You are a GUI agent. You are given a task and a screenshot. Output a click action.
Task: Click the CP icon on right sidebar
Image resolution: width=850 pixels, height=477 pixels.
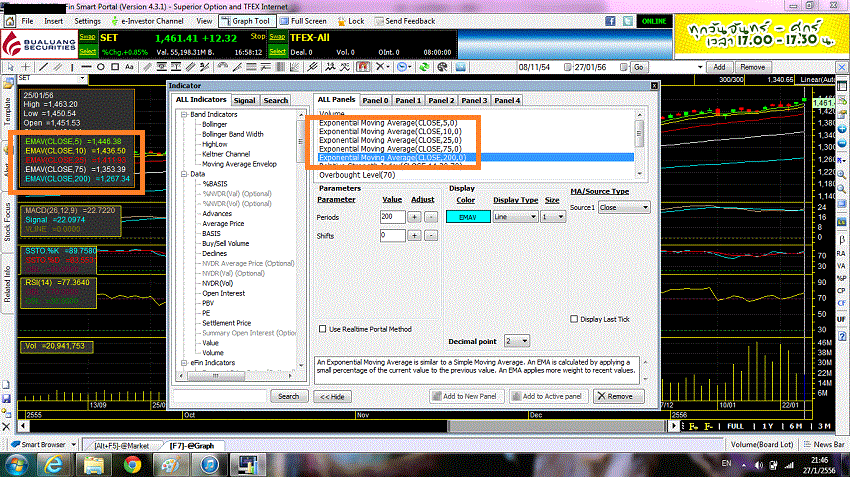click(x=842, y=291)
